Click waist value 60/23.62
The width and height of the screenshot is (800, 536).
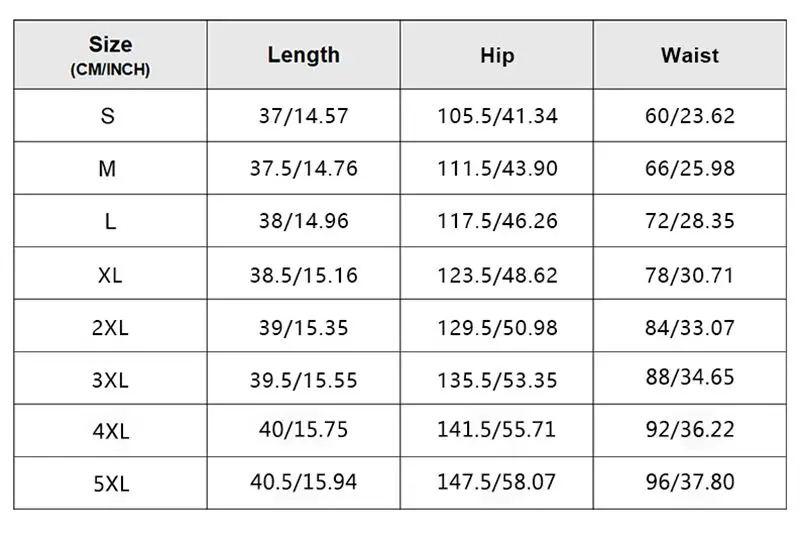689,116
